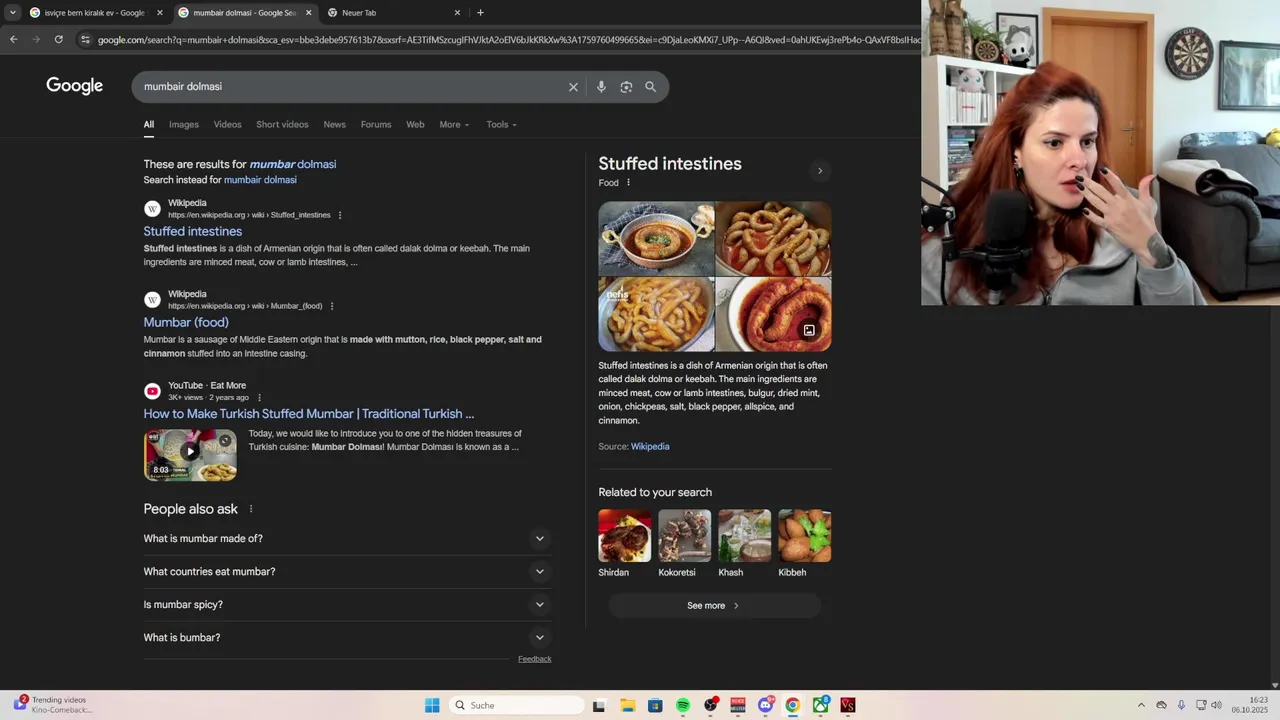Open Spotify from the taskbar
The width and height of the screenshot is (1280, 720).
pos(683,705)
